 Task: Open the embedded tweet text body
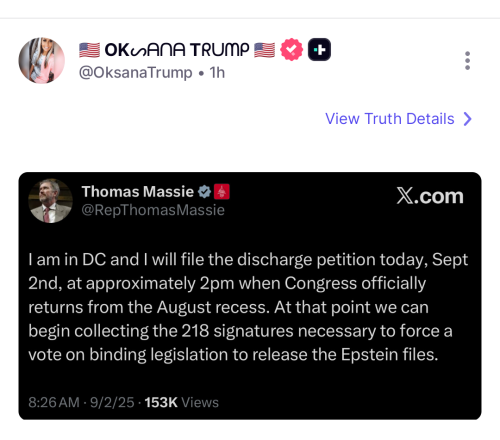point(248,307)
